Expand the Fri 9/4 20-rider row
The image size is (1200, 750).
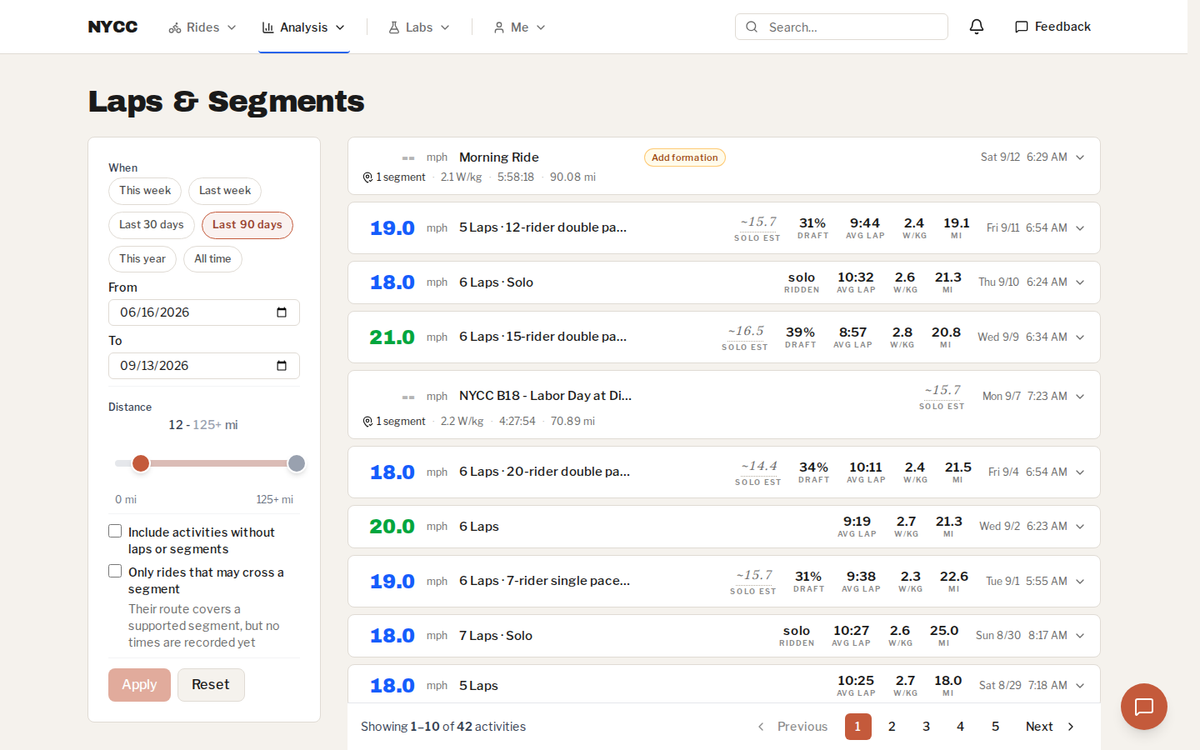click(1080, 472)
